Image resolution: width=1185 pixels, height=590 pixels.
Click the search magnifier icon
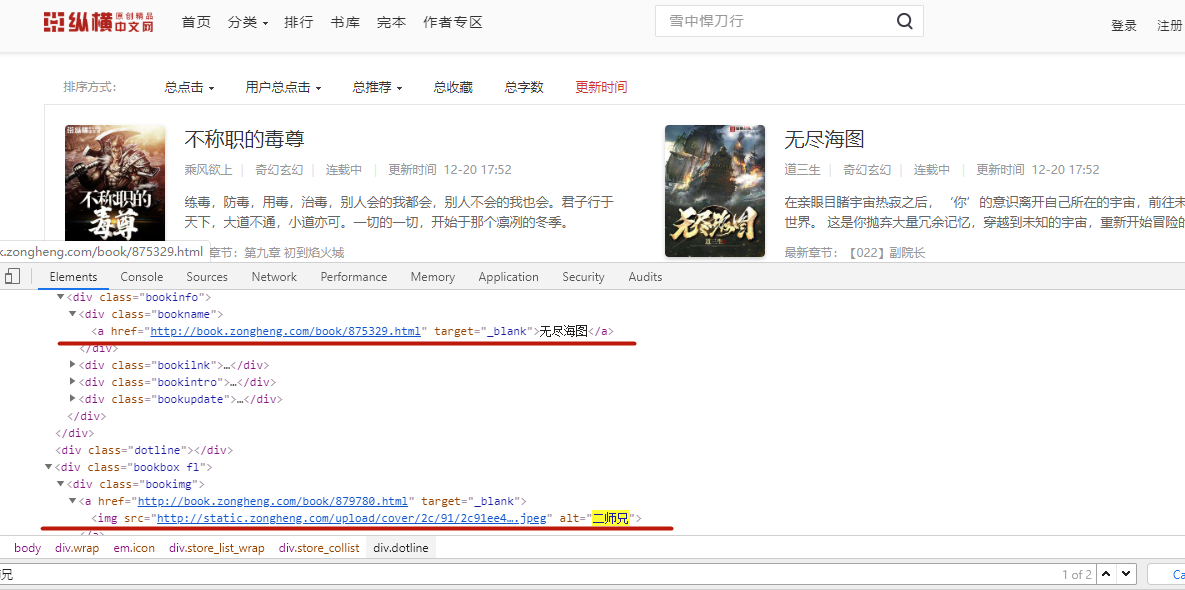point(905,21)
